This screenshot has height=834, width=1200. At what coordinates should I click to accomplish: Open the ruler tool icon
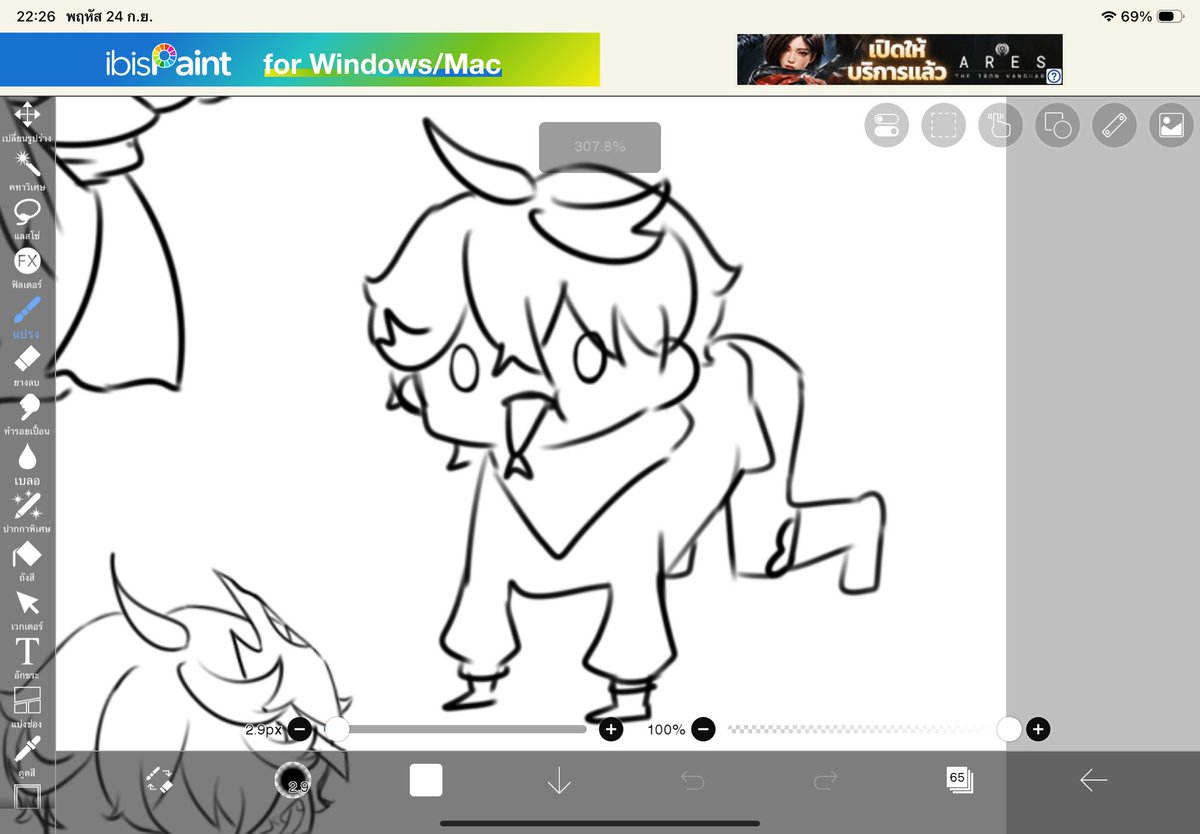coord(1114,125)
